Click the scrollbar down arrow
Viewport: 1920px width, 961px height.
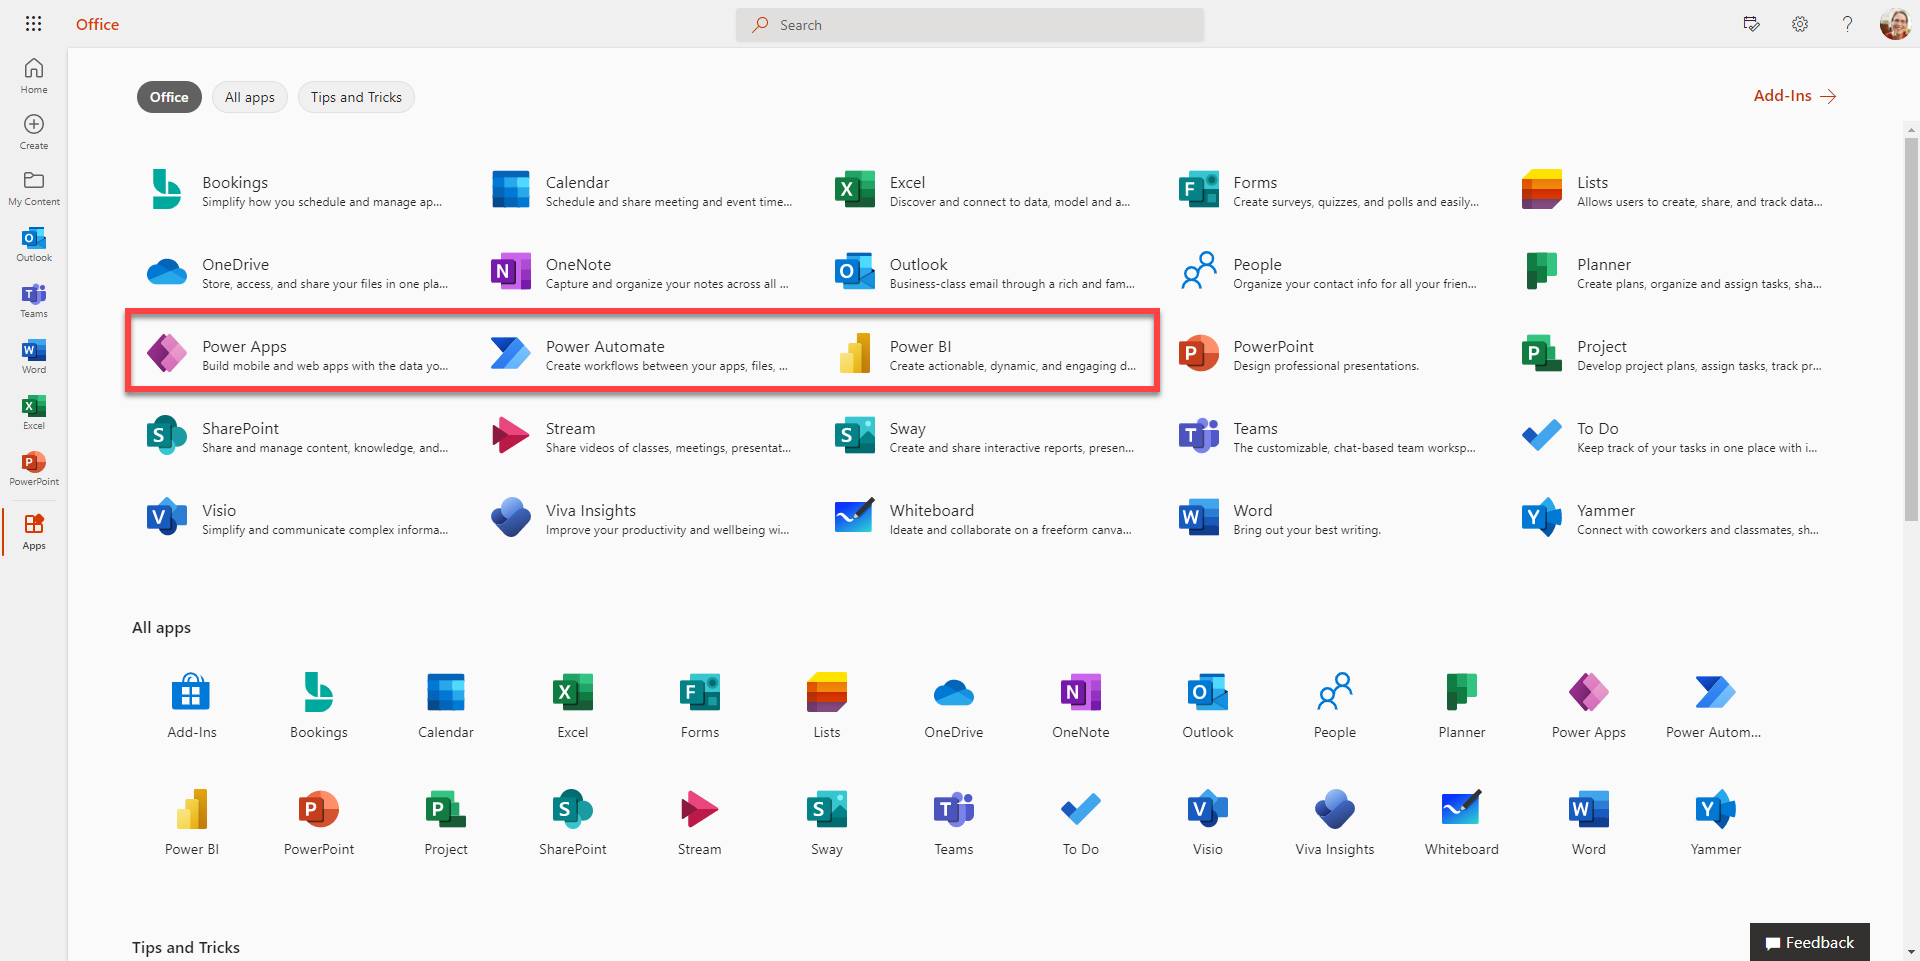coord(1911,953)
